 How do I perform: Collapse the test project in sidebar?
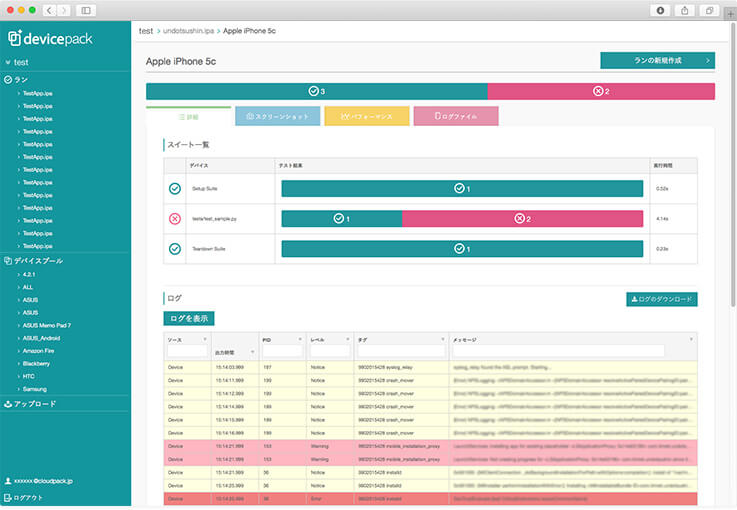coord(8,62)
